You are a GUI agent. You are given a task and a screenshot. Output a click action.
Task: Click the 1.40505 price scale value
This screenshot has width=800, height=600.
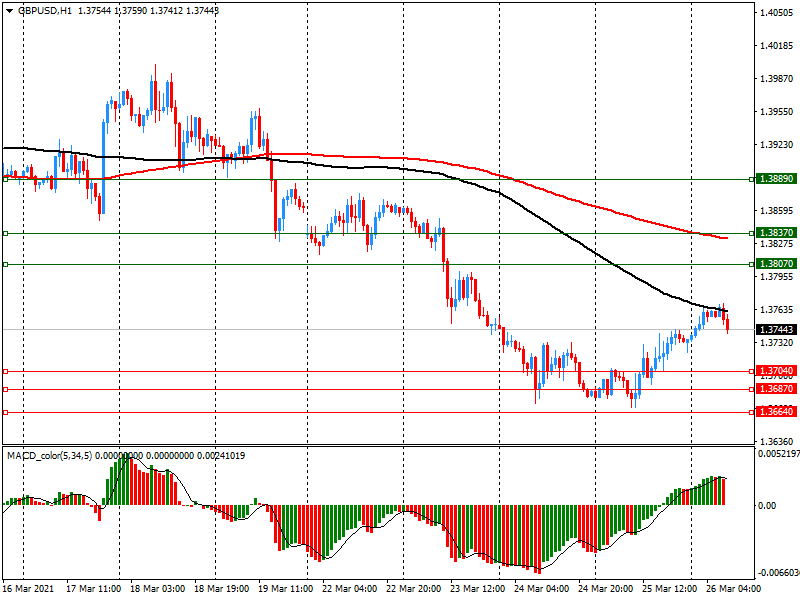pyautogui.click(x=777, y=13)
